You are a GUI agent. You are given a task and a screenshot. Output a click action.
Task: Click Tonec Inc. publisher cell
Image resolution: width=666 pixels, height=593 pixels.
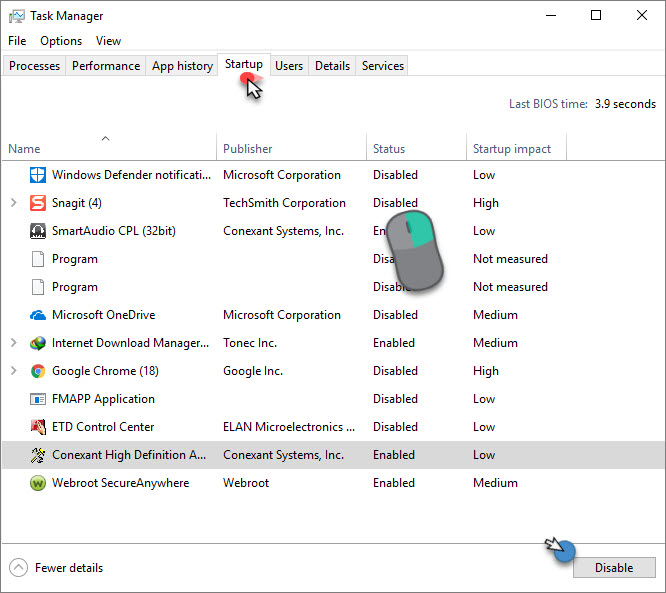pyautogui.click(x=250, y=343)
